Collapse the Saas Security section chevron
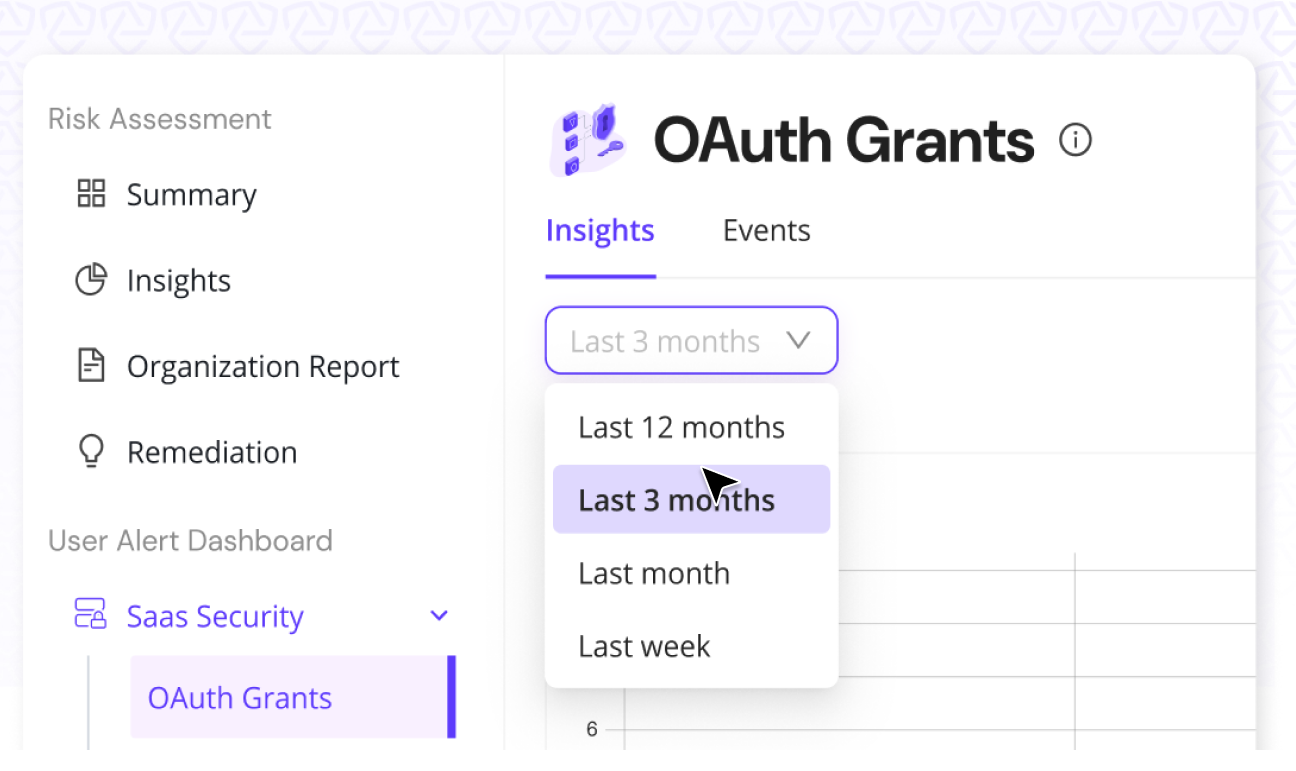1296x771 pixels. point(438,616)
